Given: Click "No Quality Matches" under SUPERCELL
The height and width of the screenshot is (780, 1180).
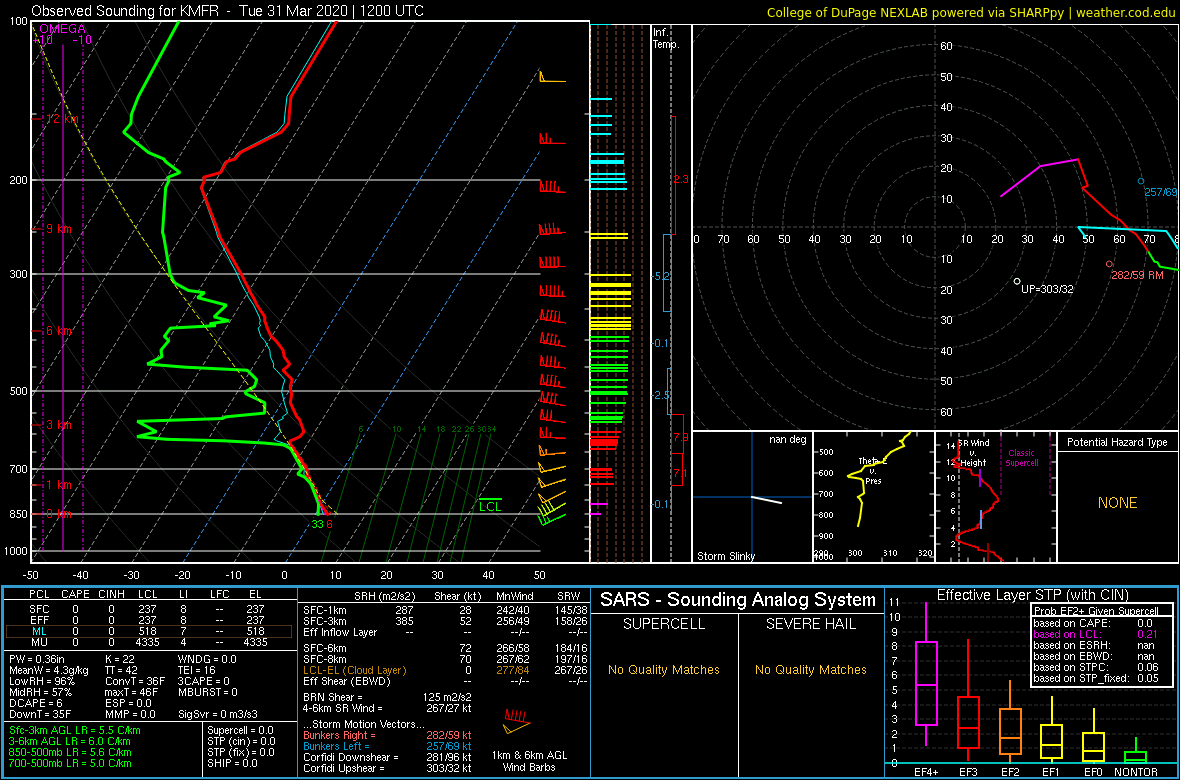Looking at the screenshot, I should 663,669.
